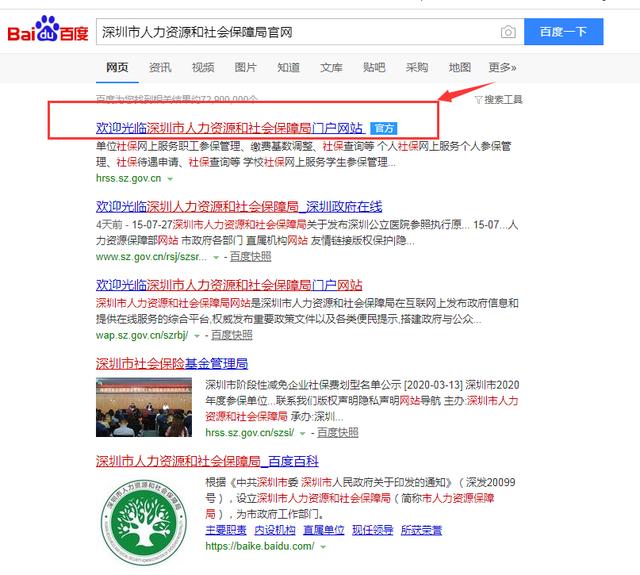Open 深圳市人力资源和社会保障局_百度百科 result

[207, 461]
